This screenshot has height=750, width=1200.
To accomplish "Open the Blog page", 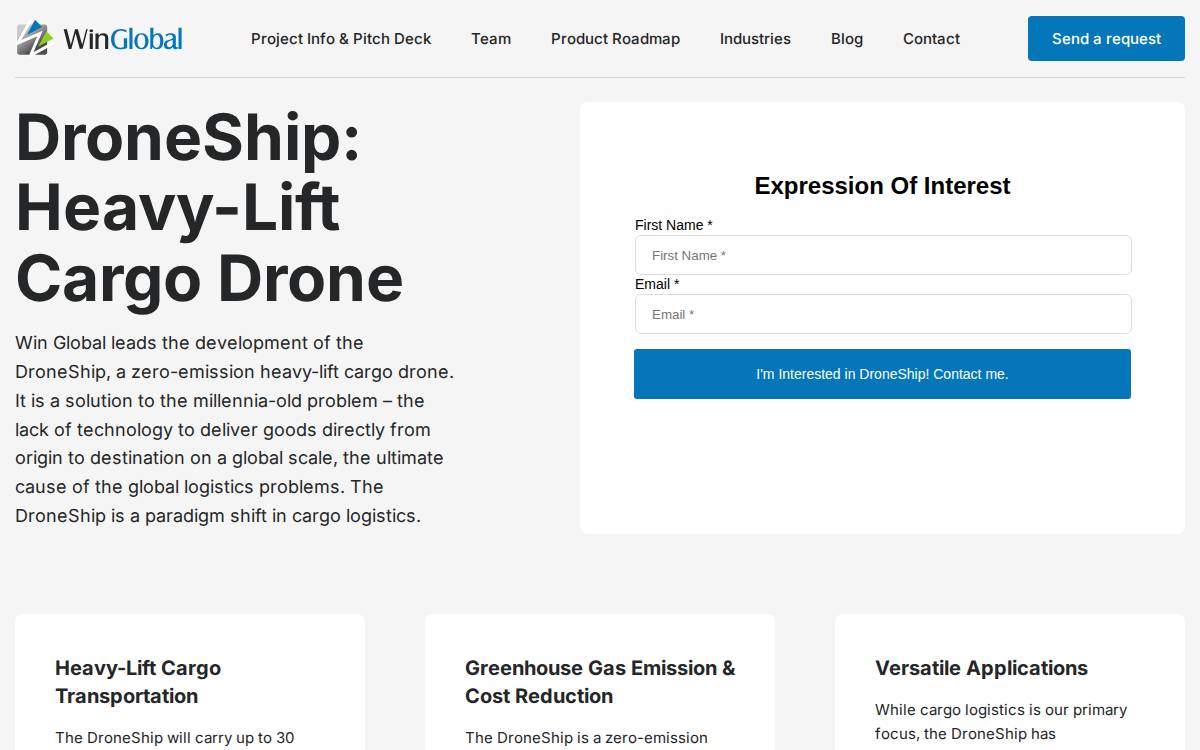I will [x=847, y=39].
